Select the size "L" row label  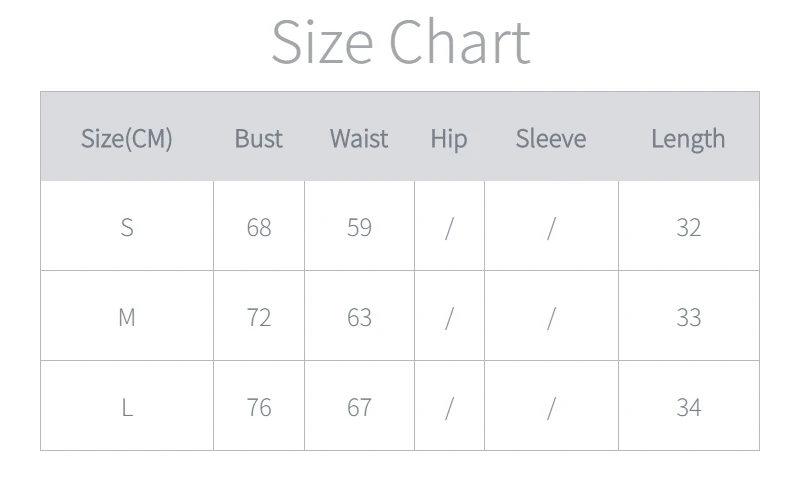click(127, 407)
